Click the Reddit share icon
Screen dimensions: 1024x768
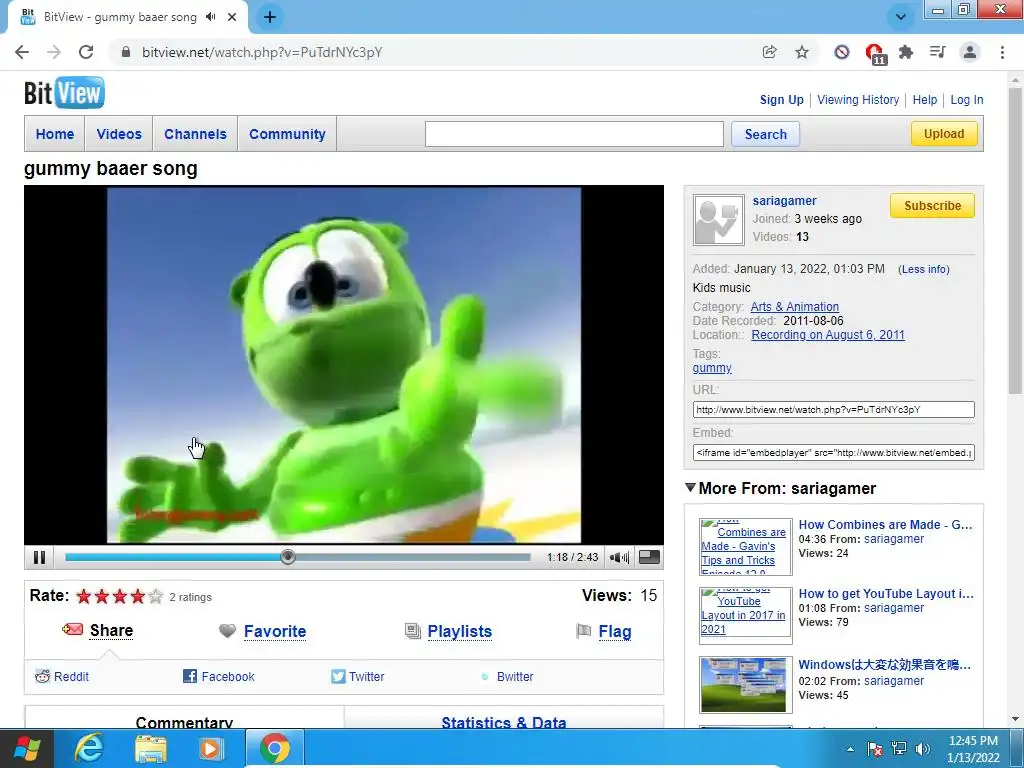pos(42,677)
